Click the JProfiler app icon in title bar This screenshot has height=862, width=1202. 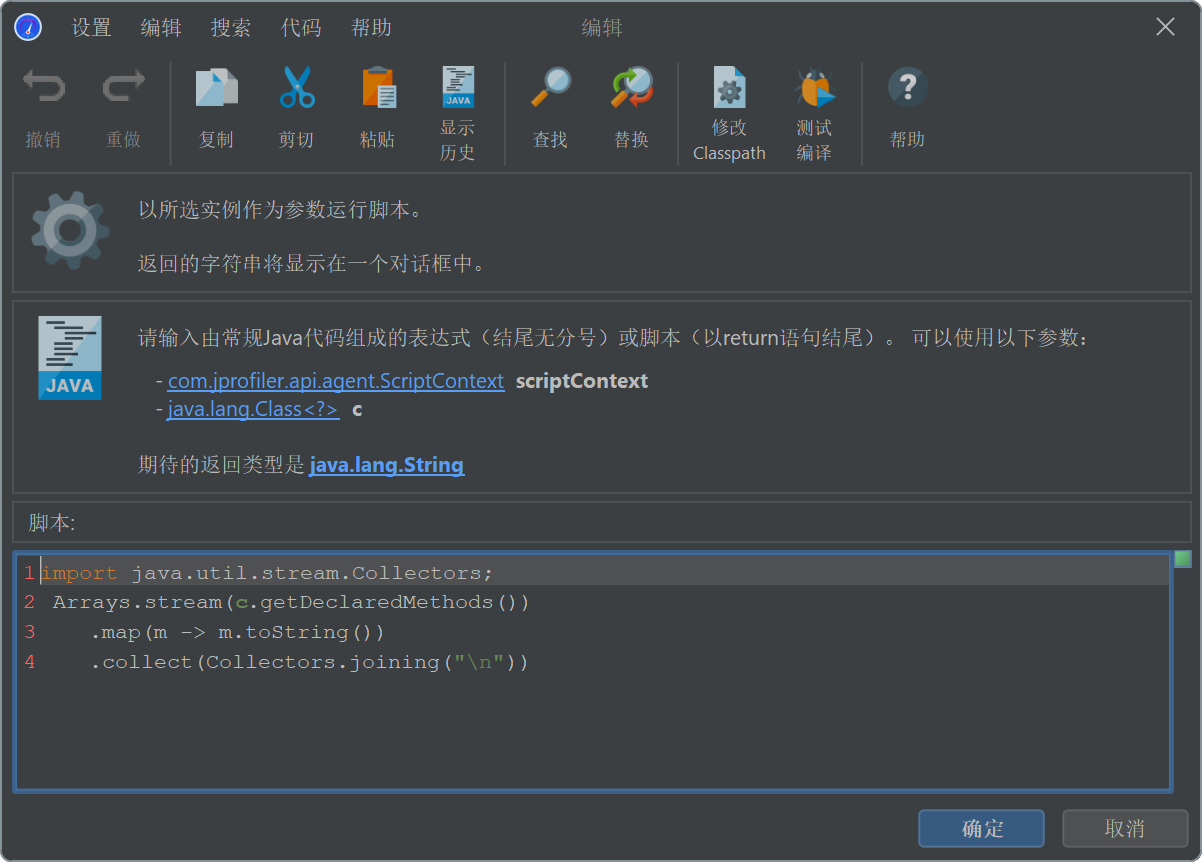(x=28, y=27)
